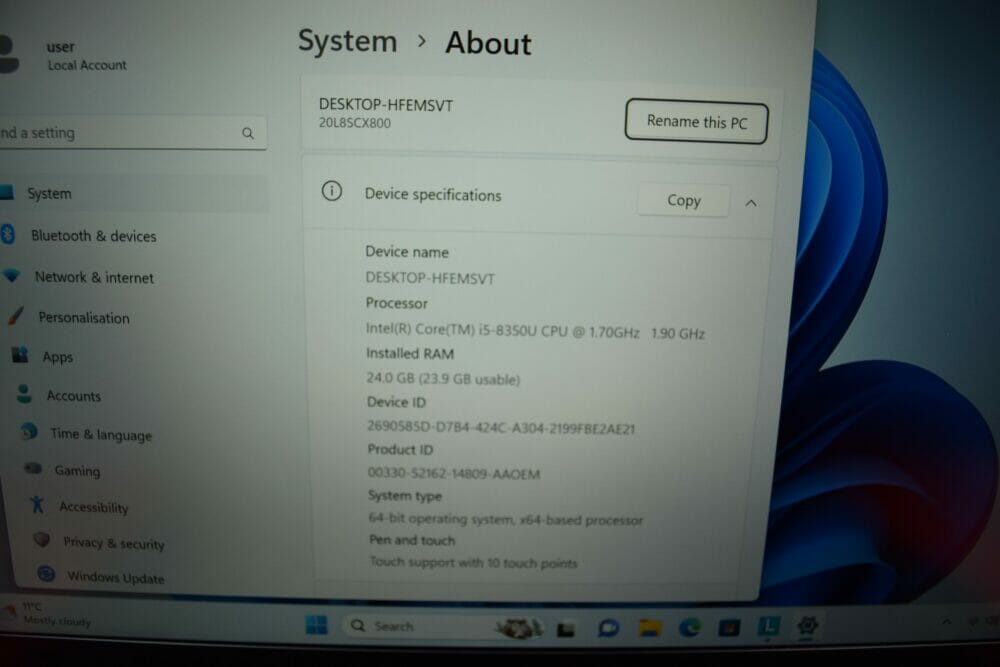The image size is (1000, 667).
Task: Click the Gaming controller icon
Action: tap(33, 469)
